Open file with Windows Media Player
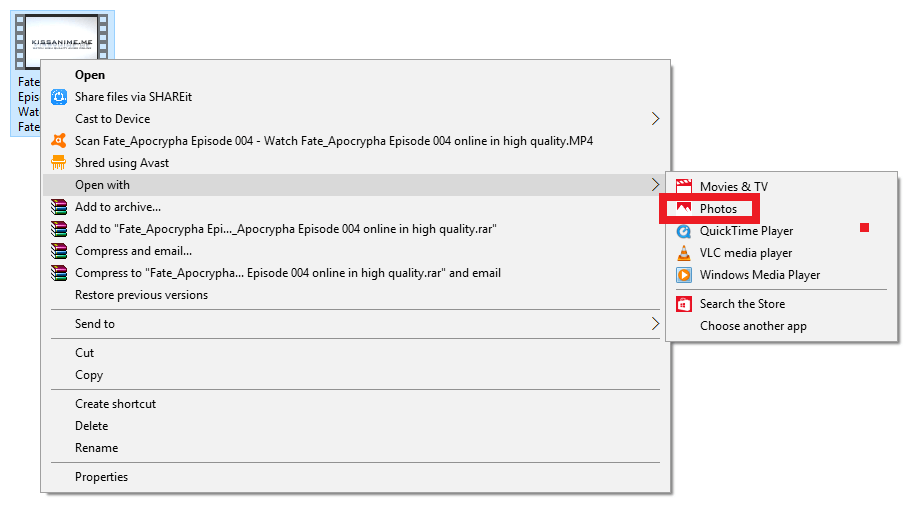 (760, 275)
